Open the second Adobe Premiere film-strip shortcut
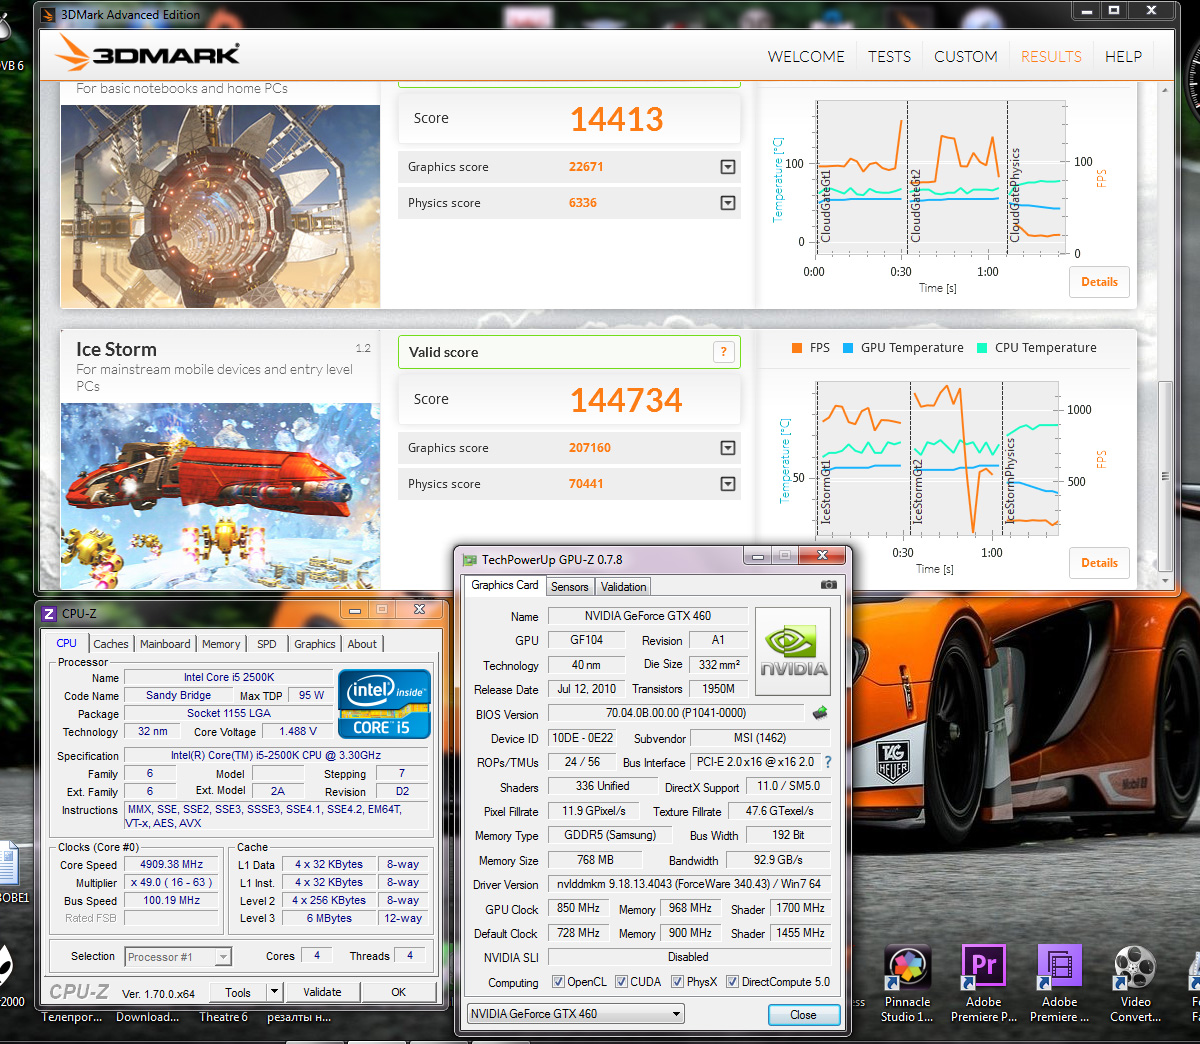Screen dimensions: 1200x1044 (x=1060, y=984)
